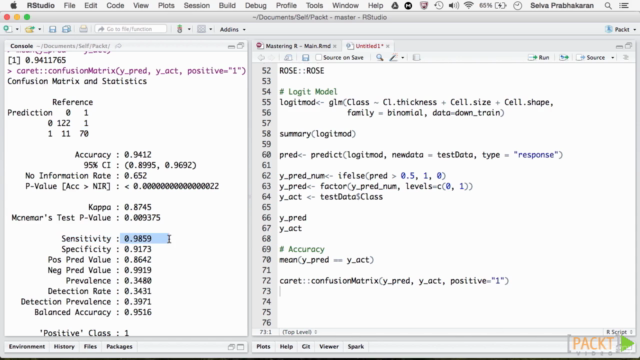This screenshot has width=640, height=360.
Task: Click the print icon in main toolbar
Action: click(x=83, y=29)
